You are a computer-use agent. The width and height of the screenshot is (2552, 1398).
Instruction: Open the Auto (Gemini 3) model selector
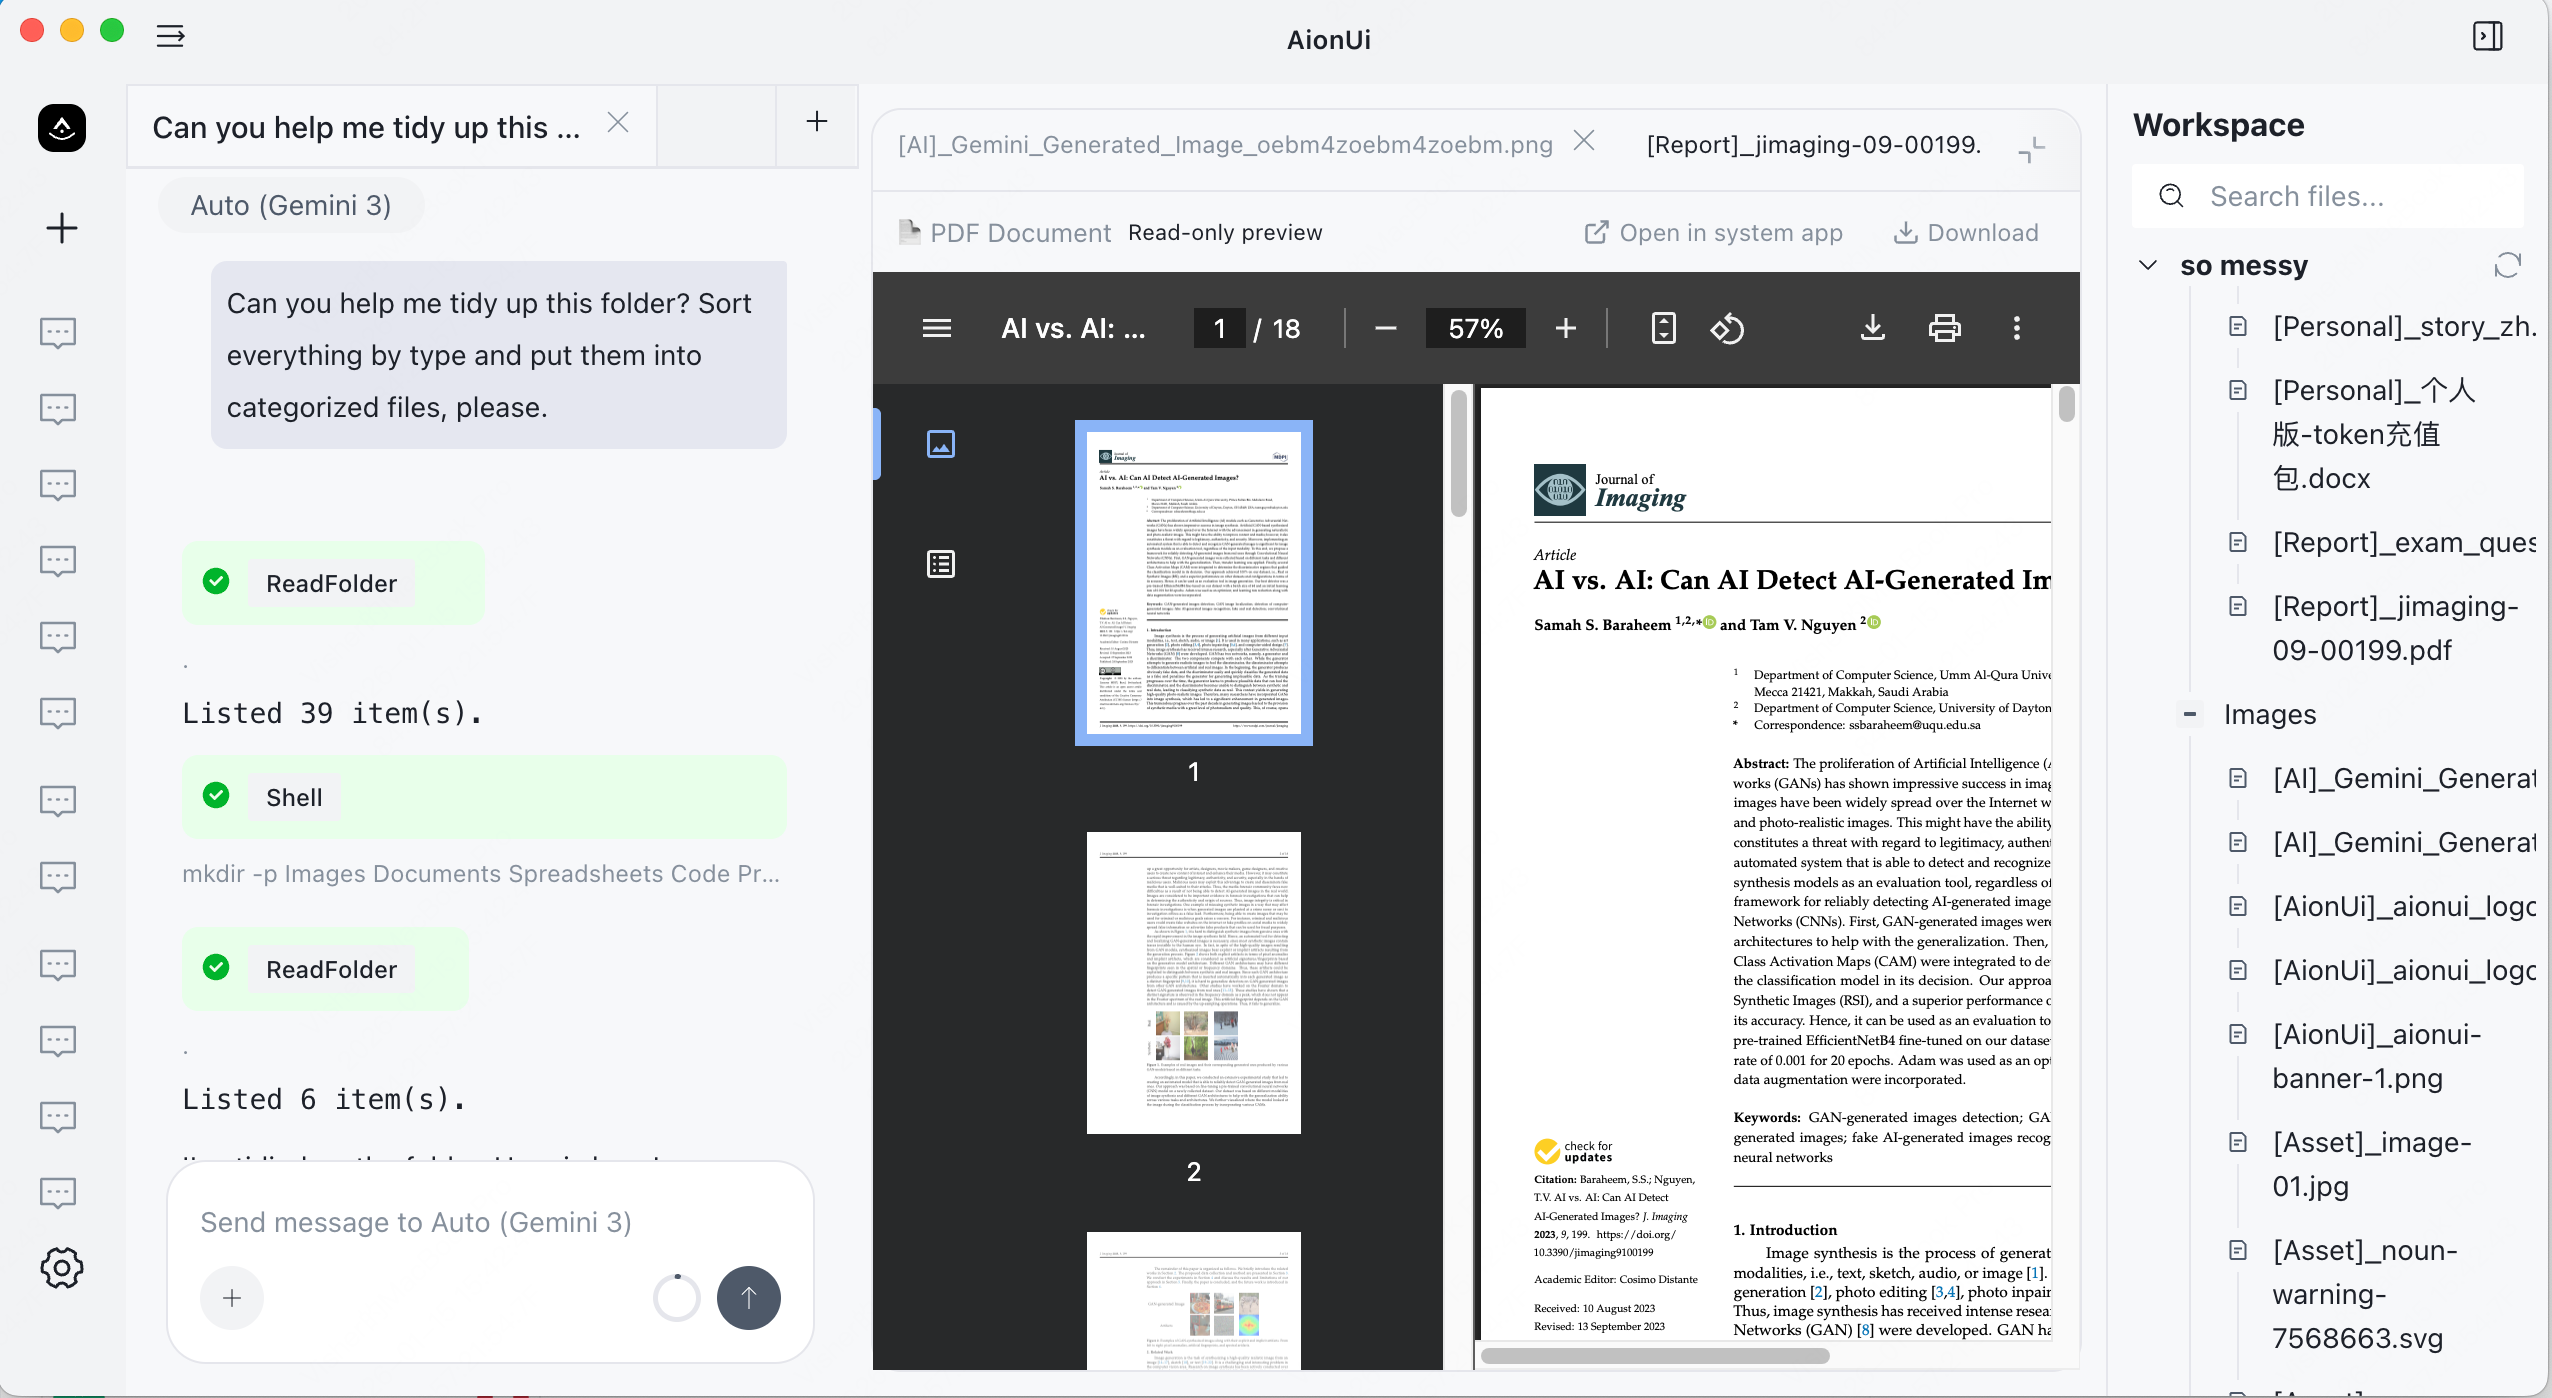coord(291,205)
